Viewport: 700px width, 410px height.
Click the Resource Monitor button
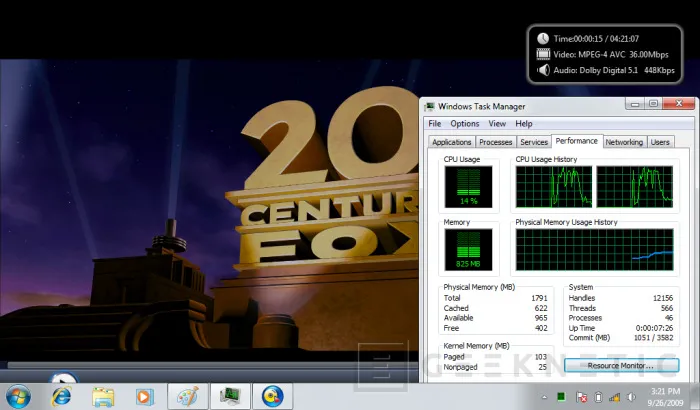[621, 365]
